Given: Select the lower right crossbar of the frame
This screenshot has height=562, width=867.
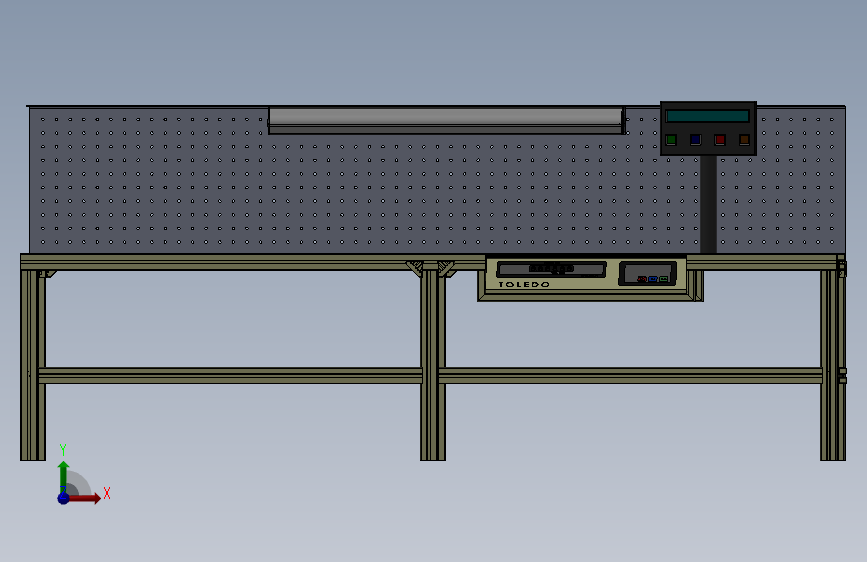Looking at the screenshot, I should coord(630,376).
